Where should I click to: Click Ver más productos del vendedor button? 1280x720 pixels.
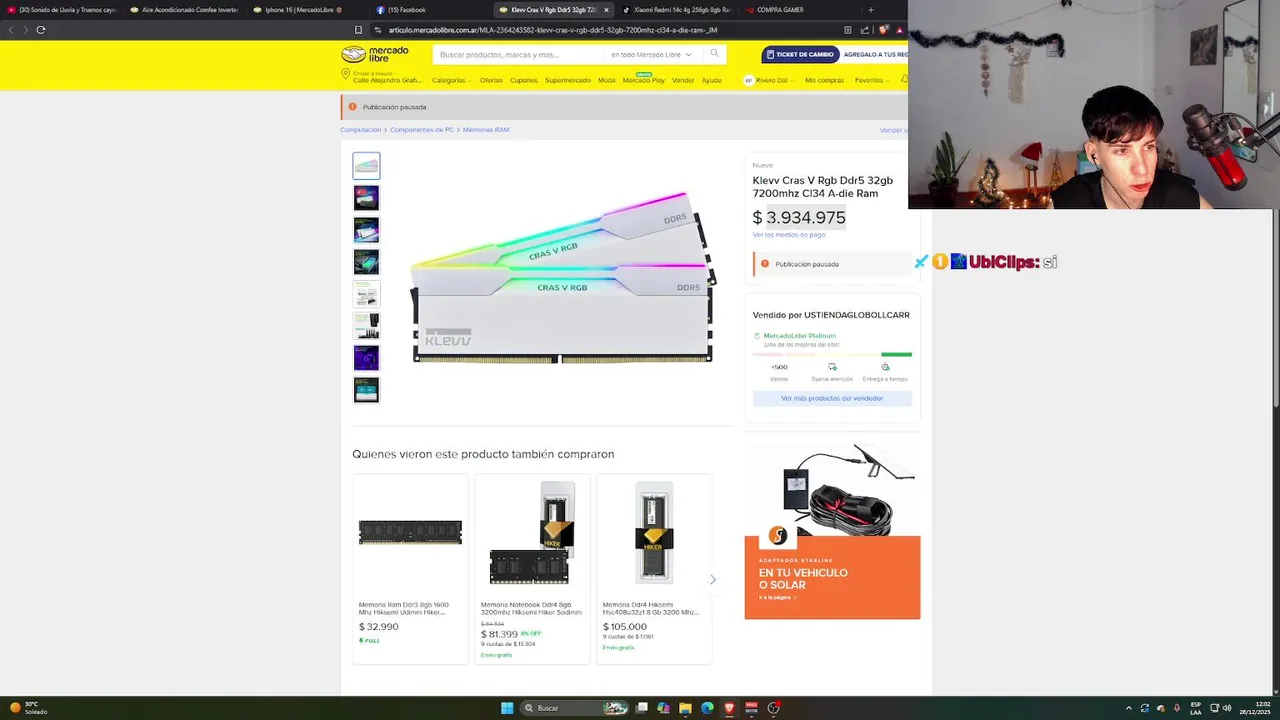832,398
